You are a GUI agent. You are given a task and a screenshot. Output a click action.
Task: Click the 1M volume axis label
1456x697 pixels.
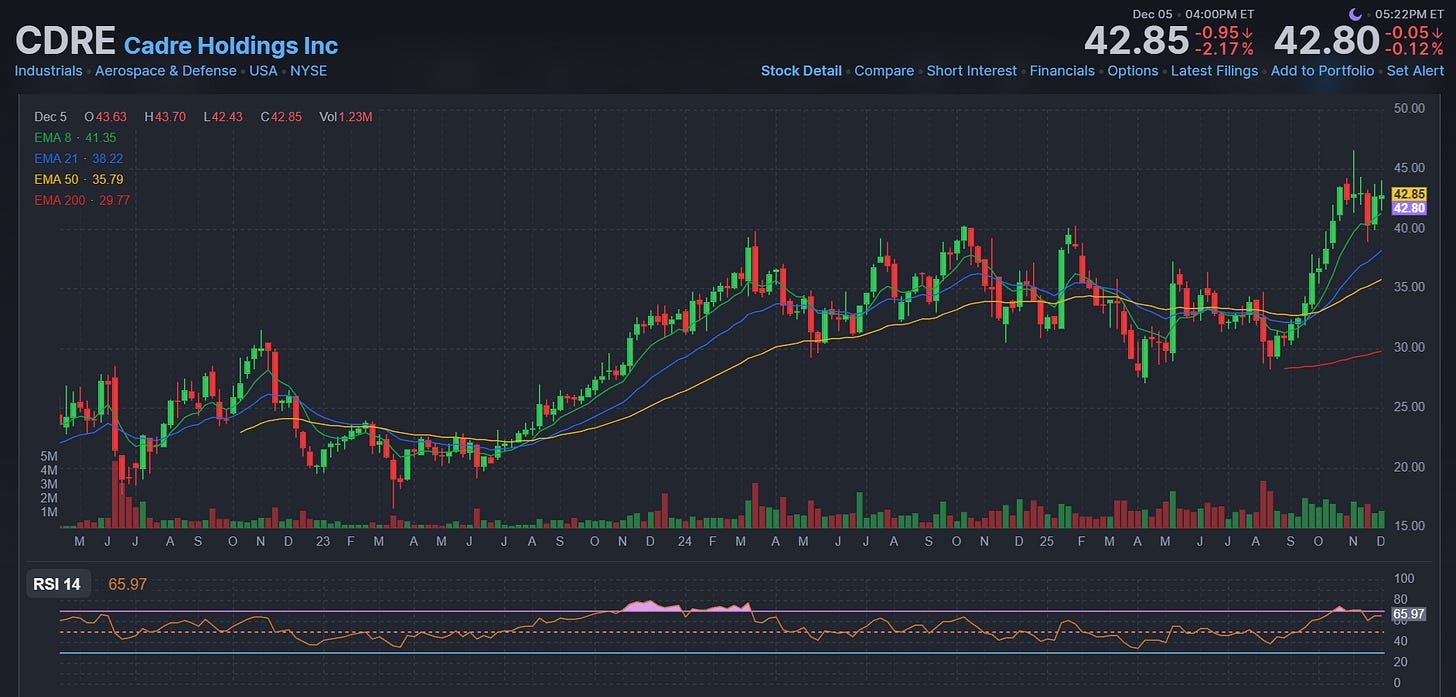click(x=49, y=512)
